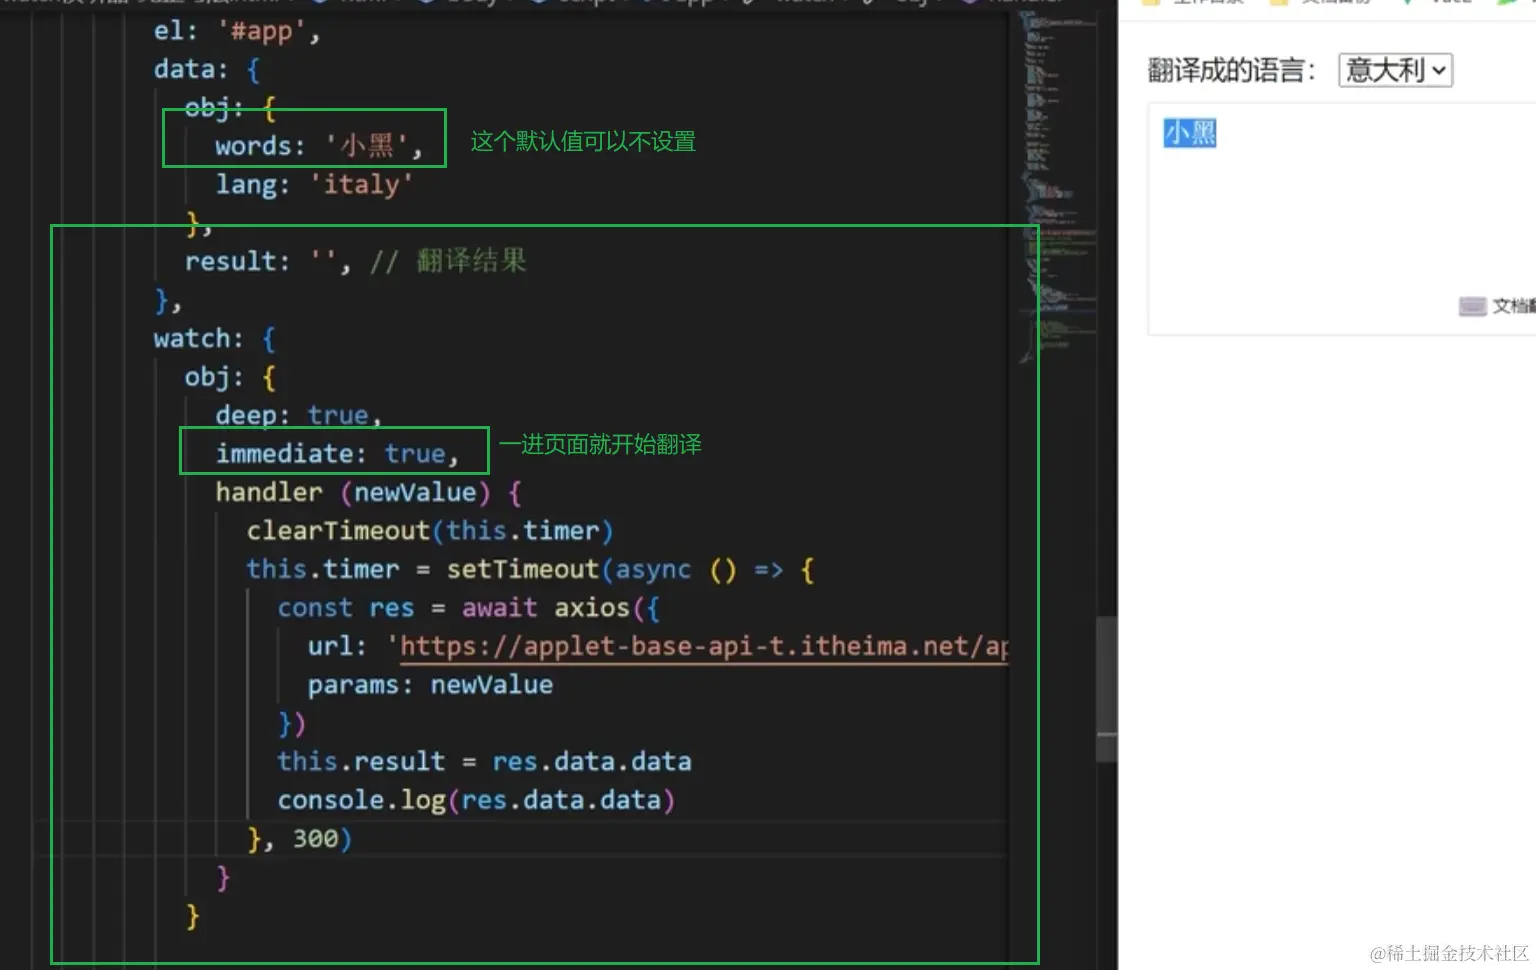Click the words: '小黑' property line
1536x970 pixels.
[318, 146]
